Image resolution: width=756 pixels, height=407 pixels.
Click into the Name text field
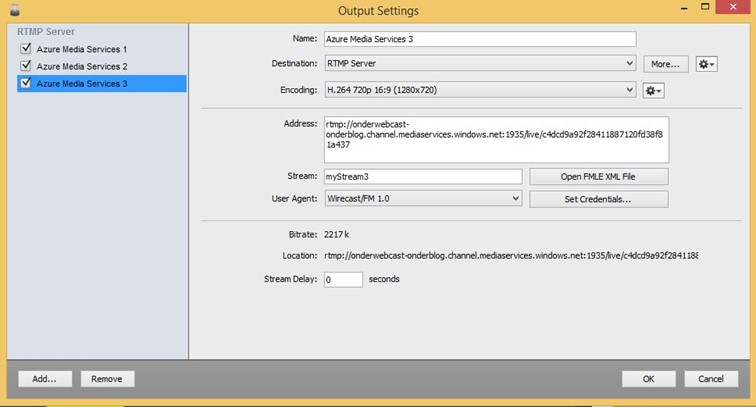pyautogui.click(x=480, y=39)
